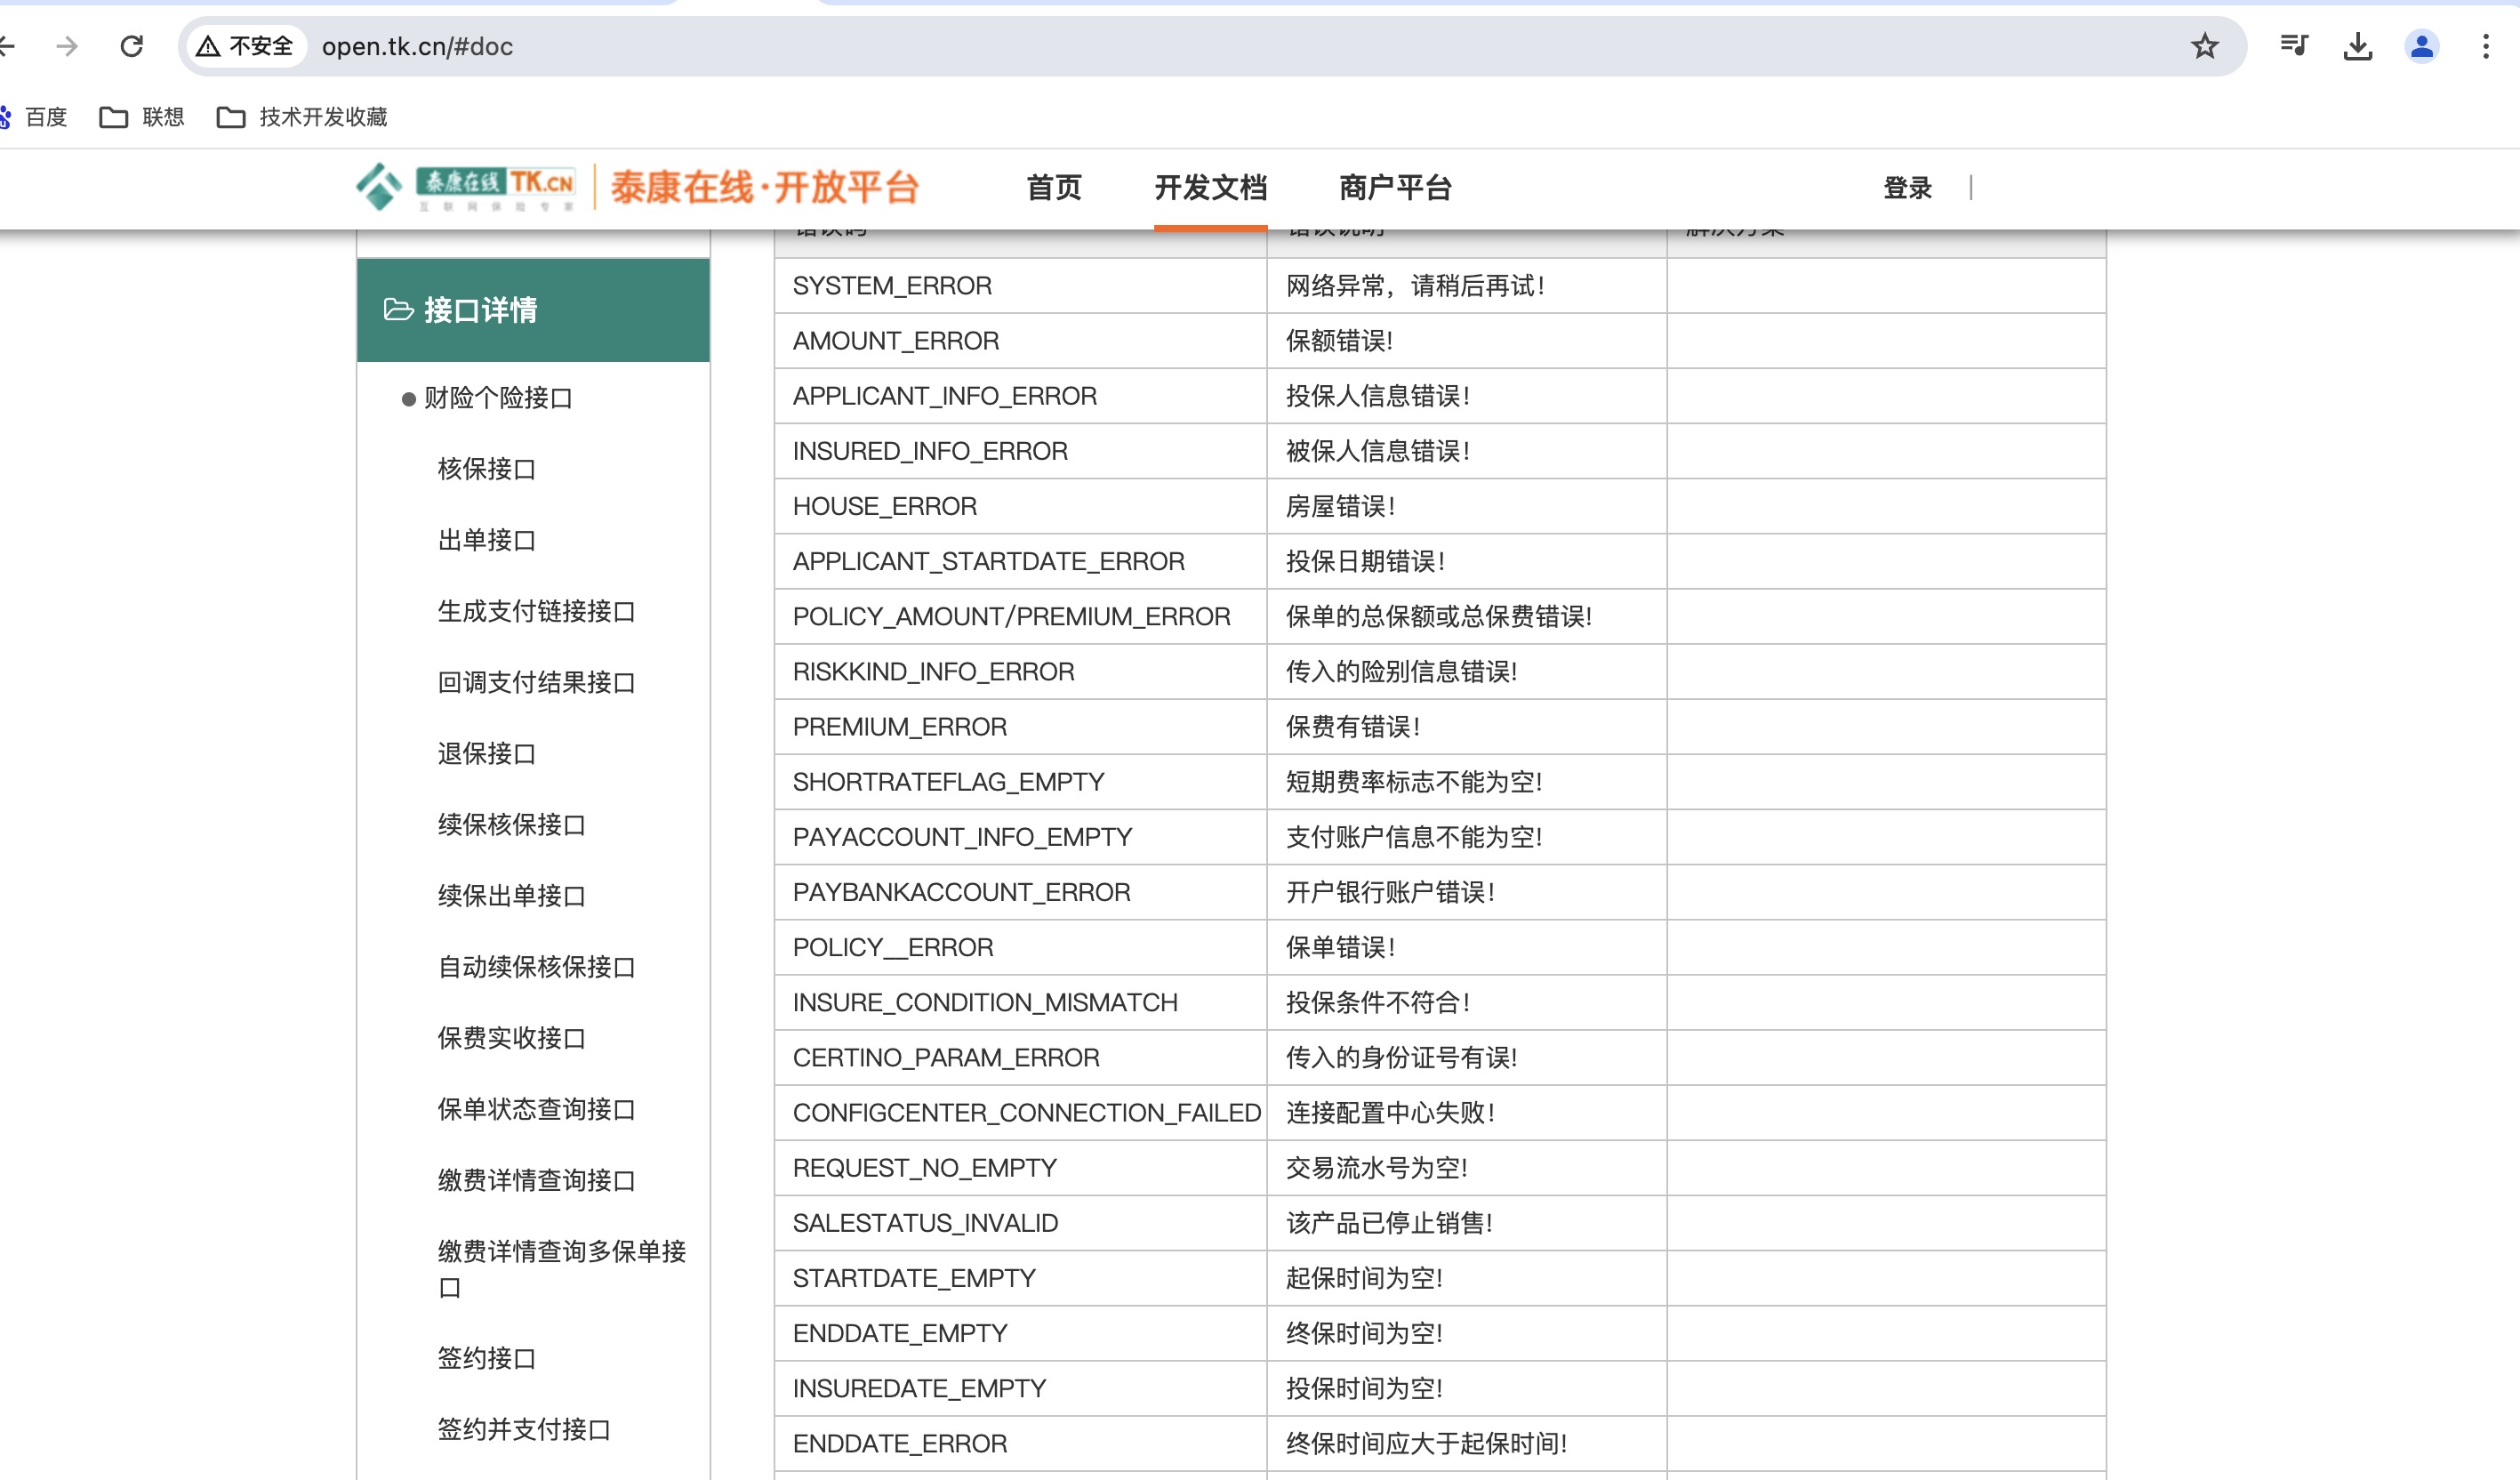Click the browser forward arrow
The width and height of the screenshot is (2520, 1480).
[x=66, y=46]
